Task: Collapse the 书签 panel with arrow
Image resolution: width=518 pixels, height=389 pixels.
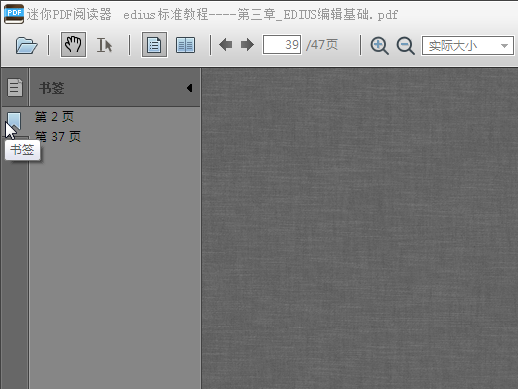Action: [189, 88]
